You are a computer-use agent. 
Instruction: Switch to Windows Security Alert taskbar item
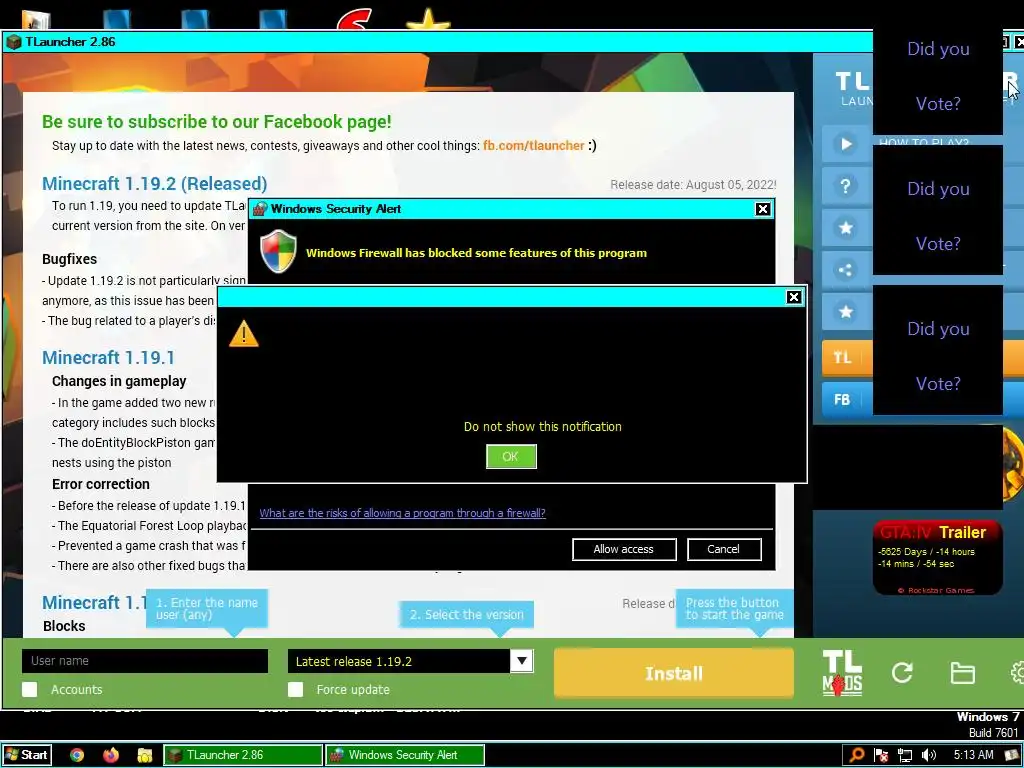click(x=405, y=755)
